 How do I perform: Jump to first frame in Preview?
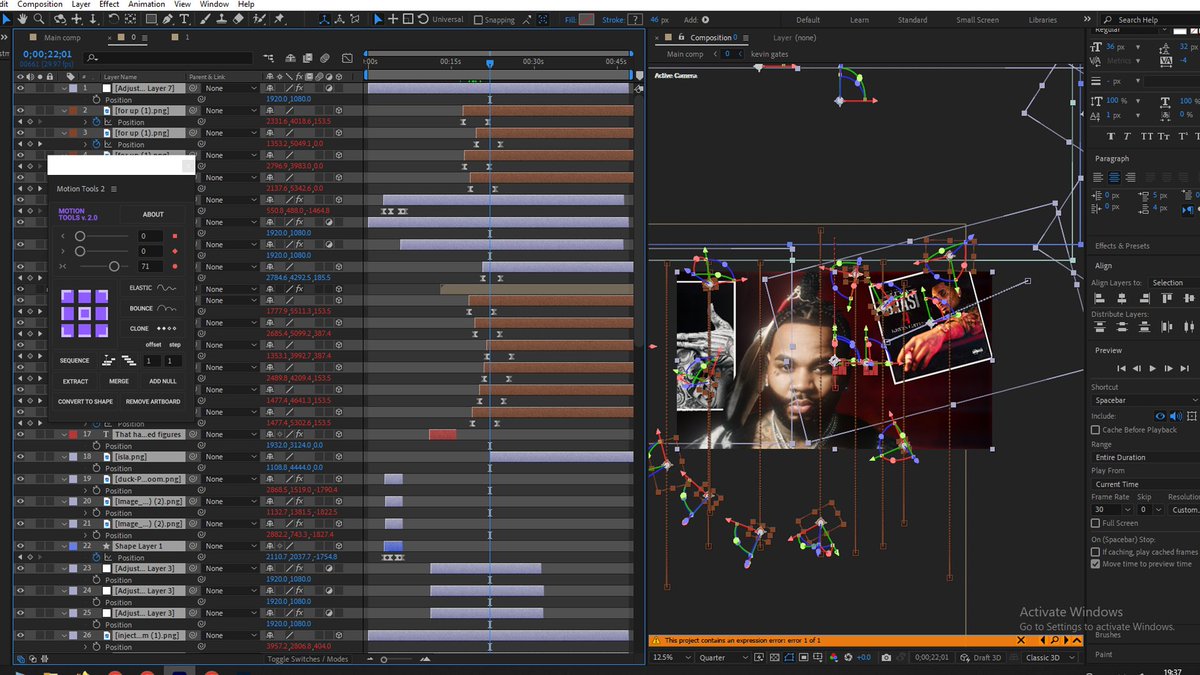pos(1122,368)
